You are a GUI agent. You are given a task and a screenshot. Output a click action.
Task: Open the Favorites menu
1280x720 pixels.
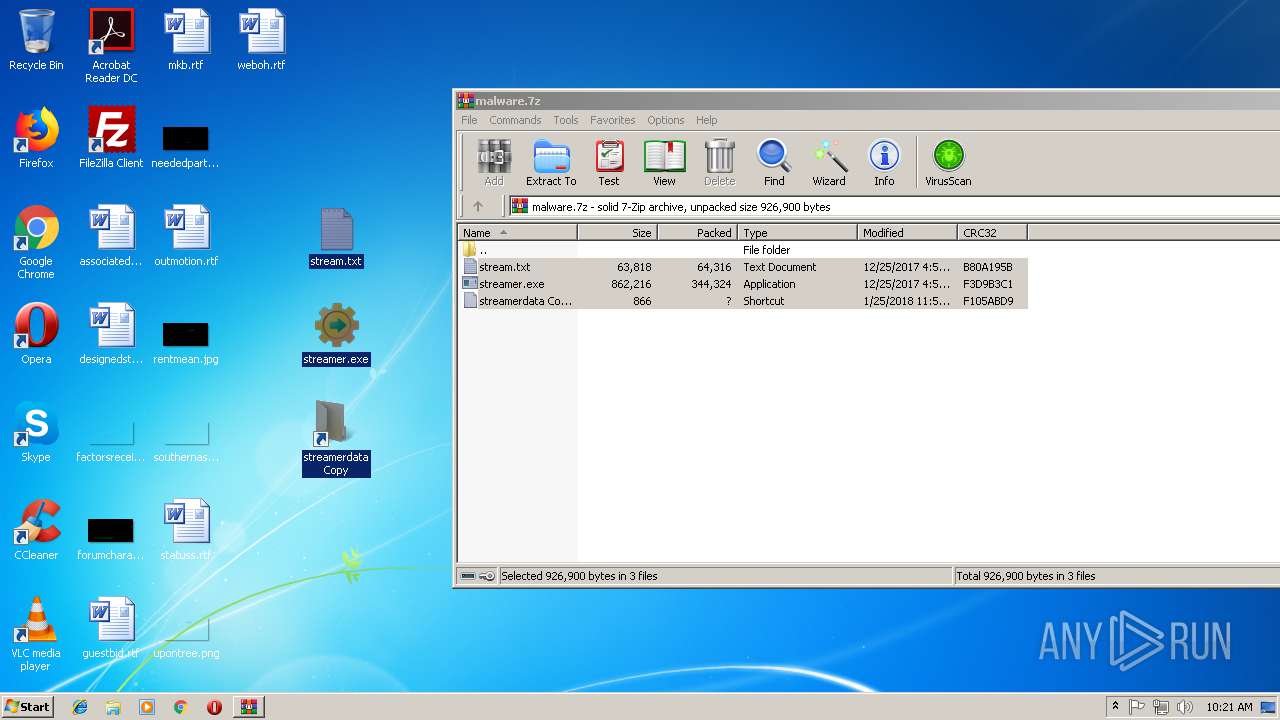612,120
